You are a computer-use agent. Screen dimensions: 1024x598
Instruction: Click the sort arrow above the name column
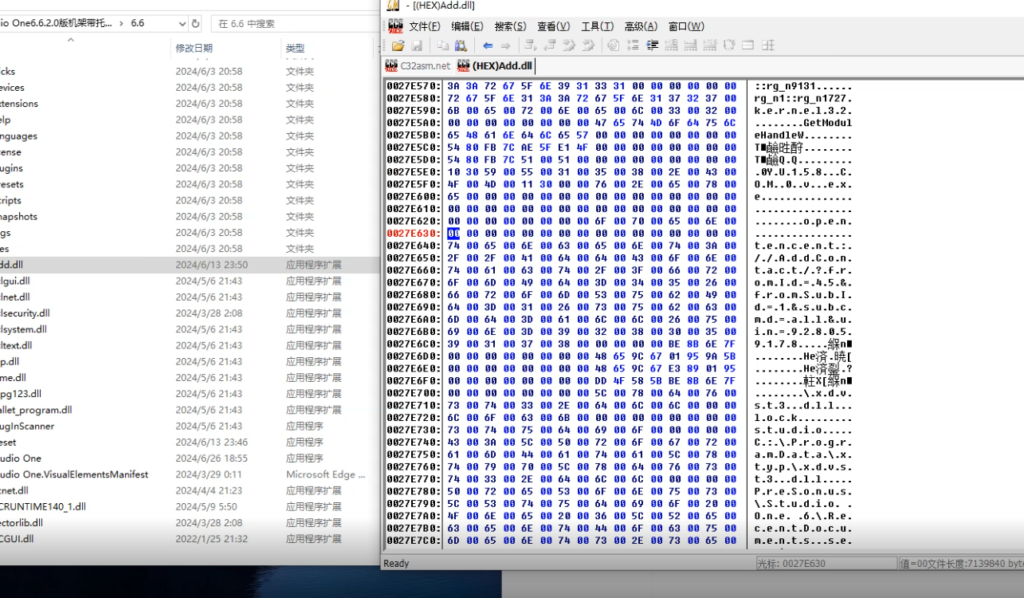tap(70, 41)
